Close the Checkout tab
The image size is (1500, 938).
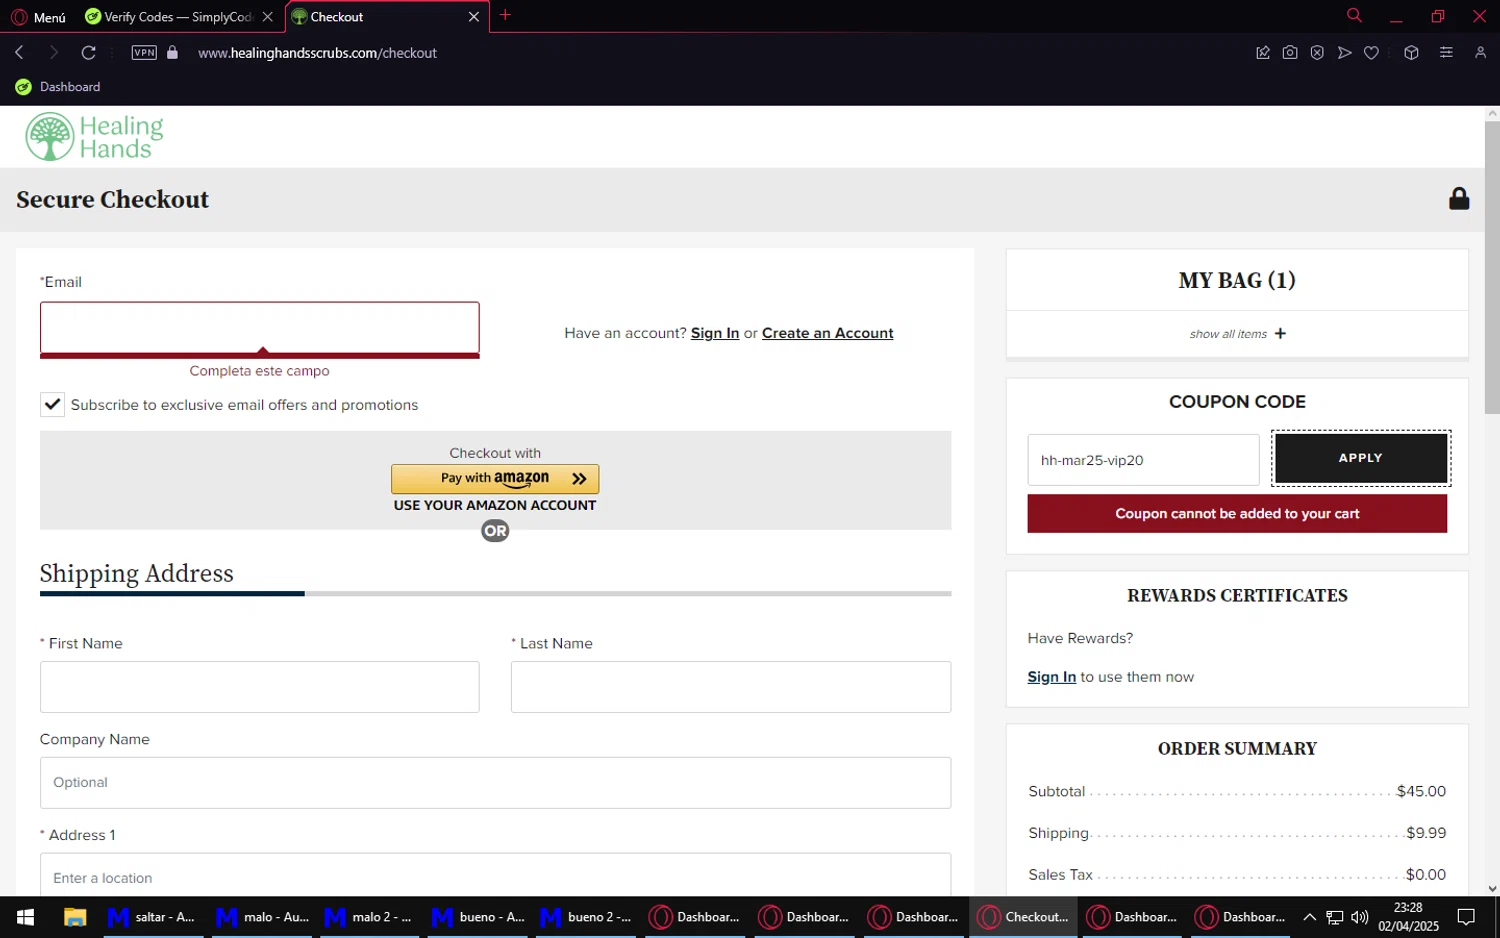click(474, 17)
